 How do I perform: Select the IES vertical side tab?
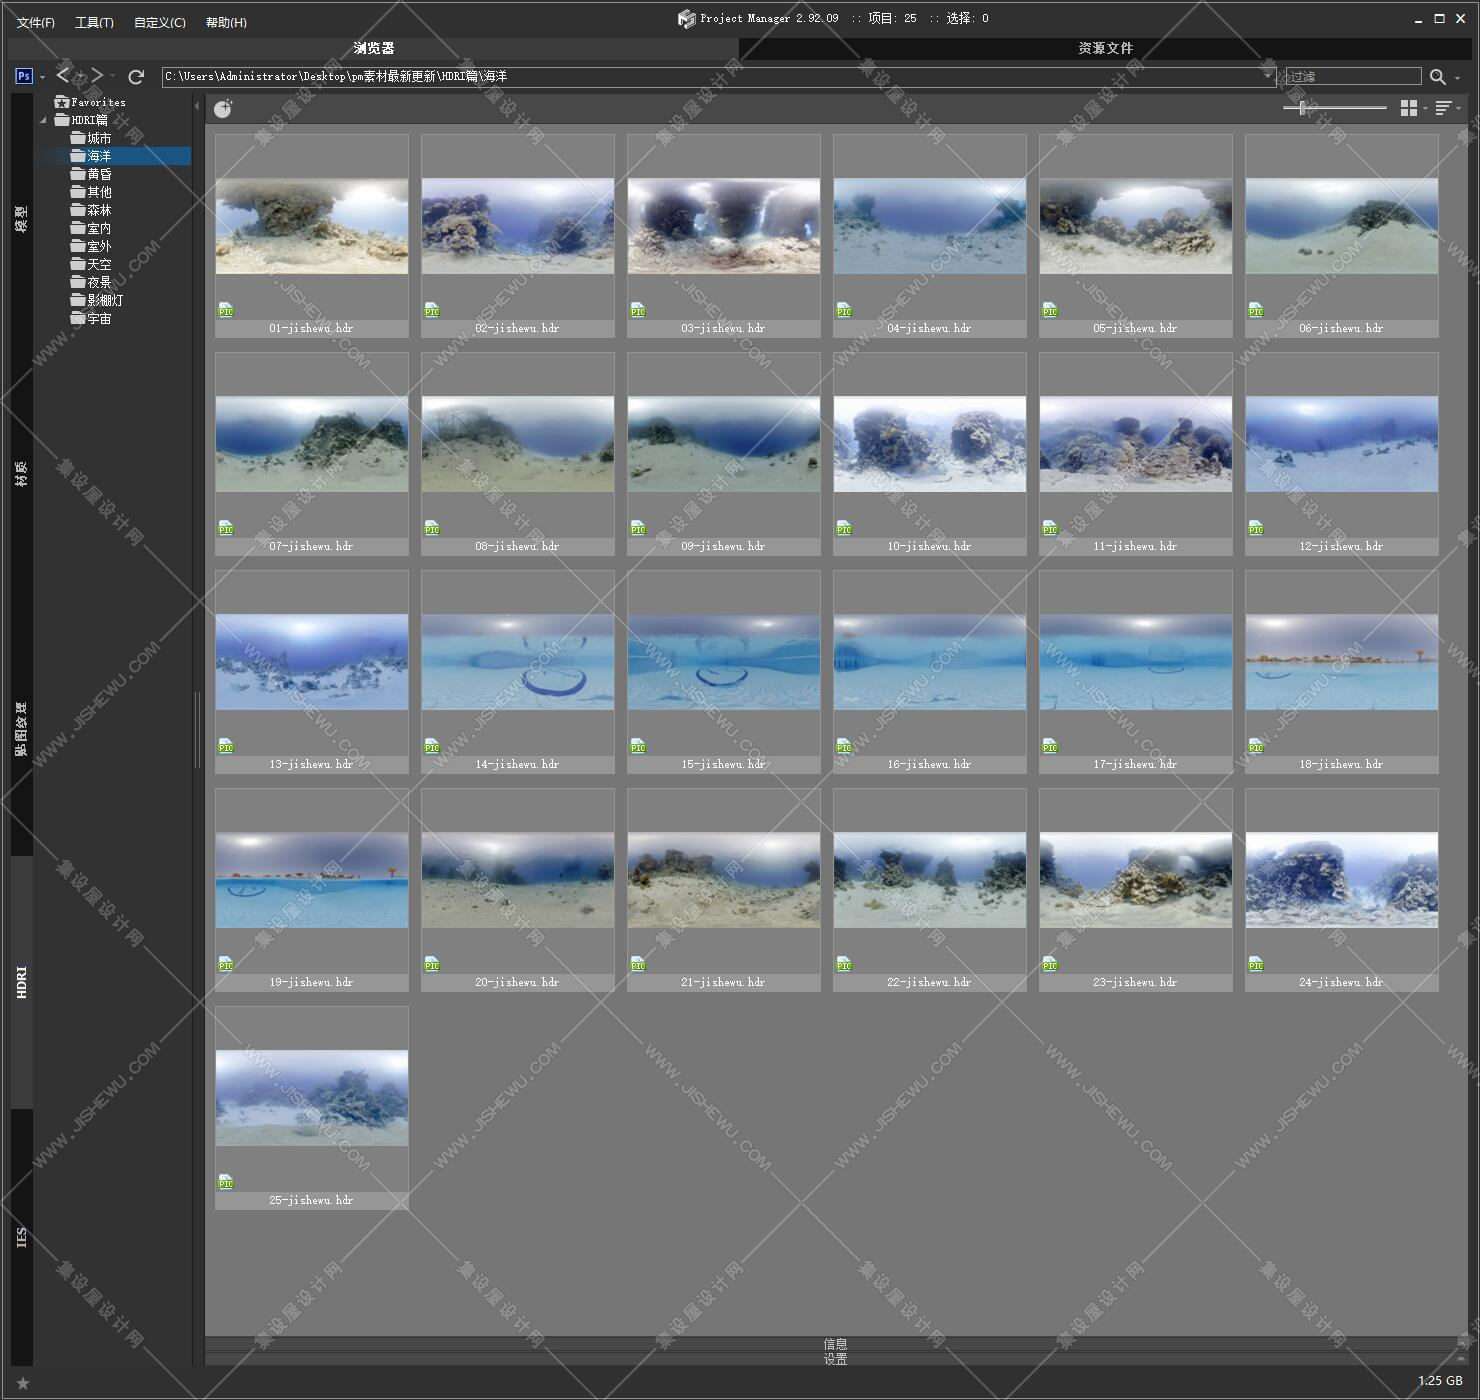[22, 1237]
